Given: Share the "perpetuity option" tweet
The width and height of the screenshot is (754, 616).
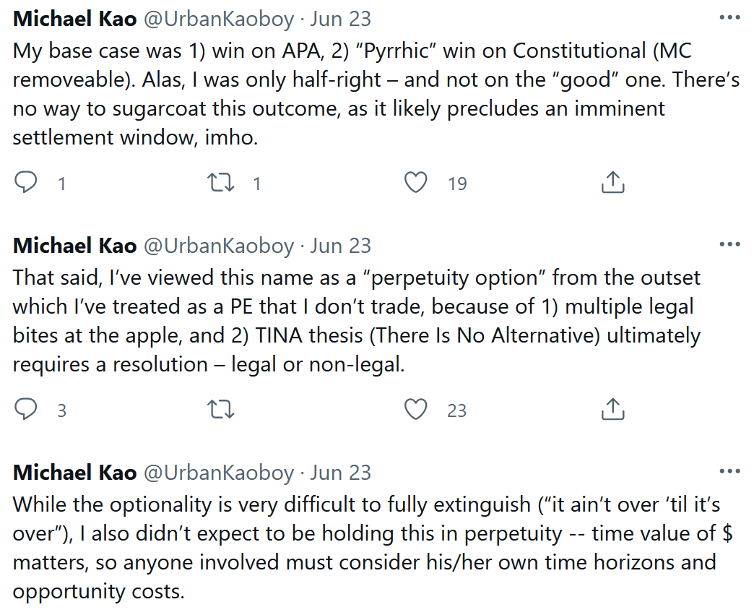Looking at the screenshot, I should (x=612, y=409).
